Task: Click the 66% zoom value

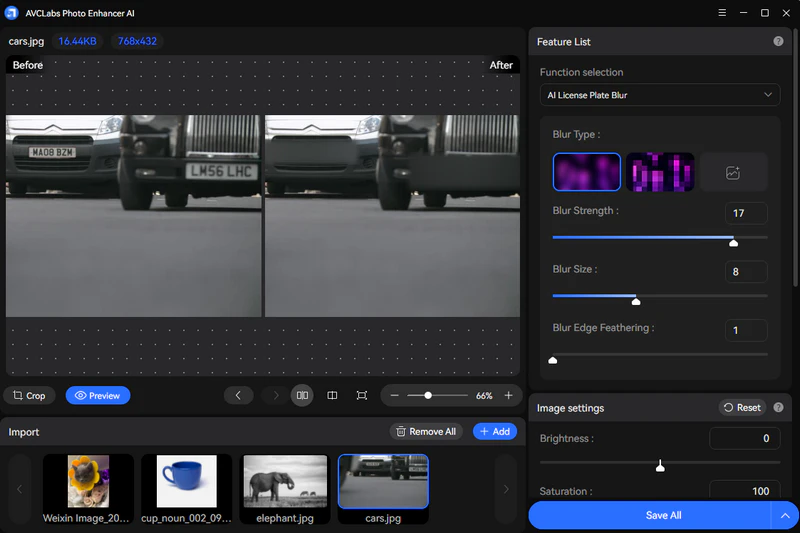Action: [x=484, y=396]
